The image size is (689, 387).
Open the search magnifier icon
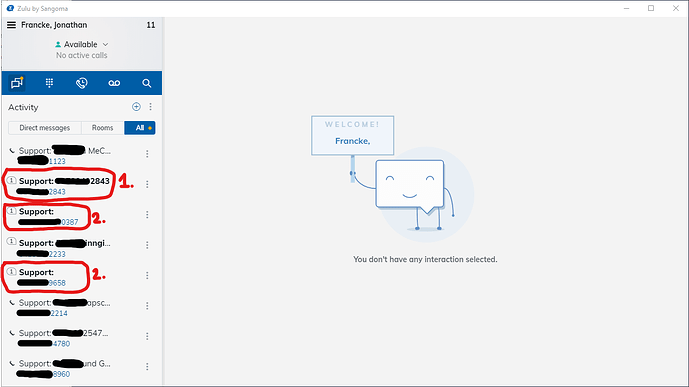147,83
